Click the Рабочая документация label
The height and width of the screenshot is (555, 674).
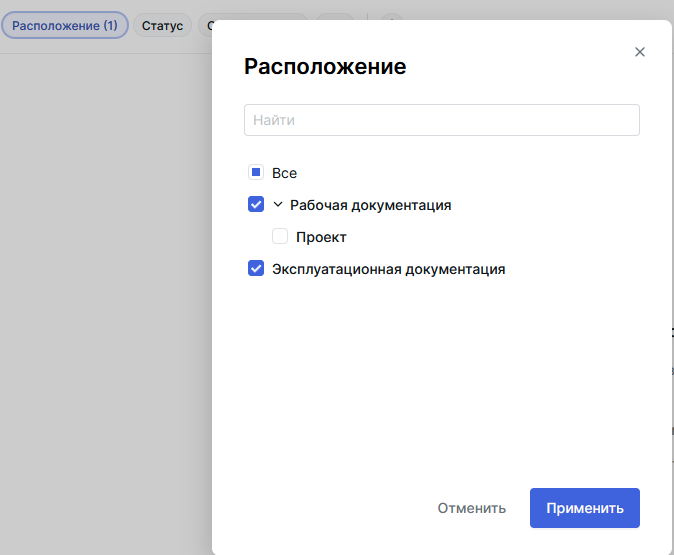tap(370, 205)
